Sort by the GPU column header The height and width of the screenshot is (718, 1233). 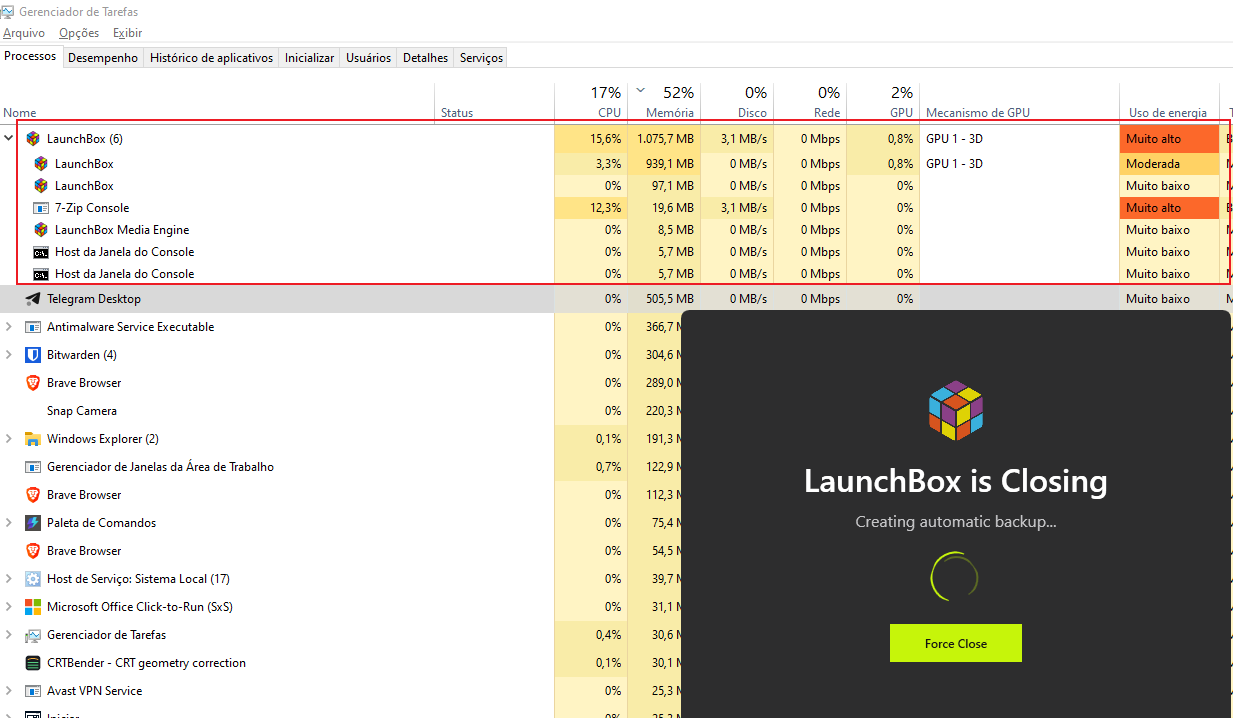[883, 102]
